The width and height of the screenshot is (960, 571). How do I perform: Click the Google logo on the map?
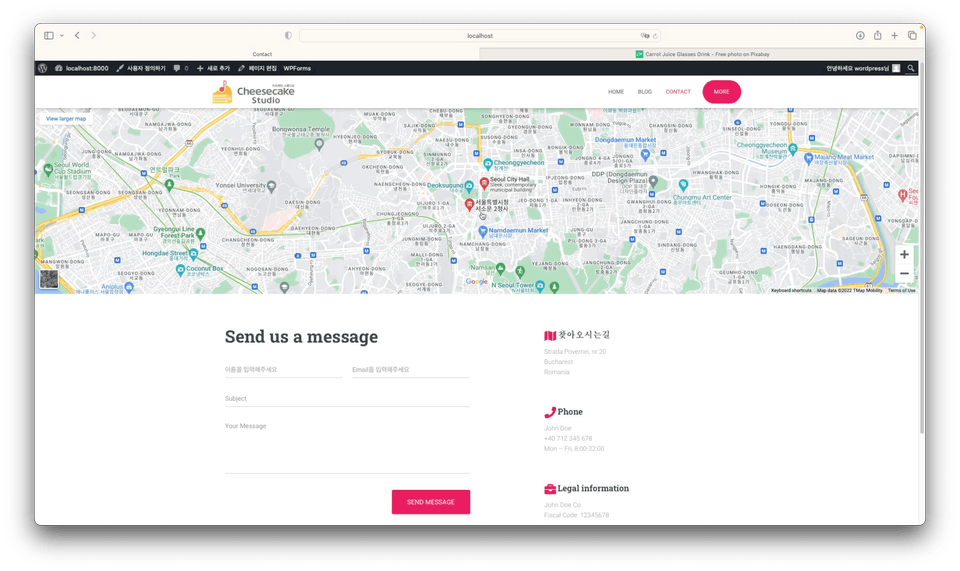pos(476,282)
